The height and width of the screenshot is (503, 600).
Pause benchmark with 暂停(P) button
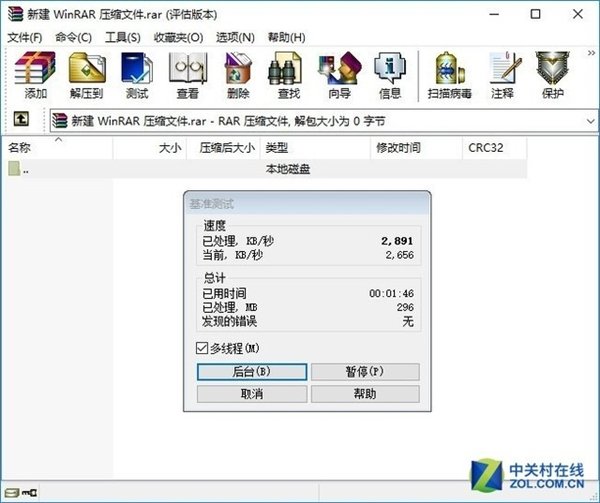click(365, 372)
